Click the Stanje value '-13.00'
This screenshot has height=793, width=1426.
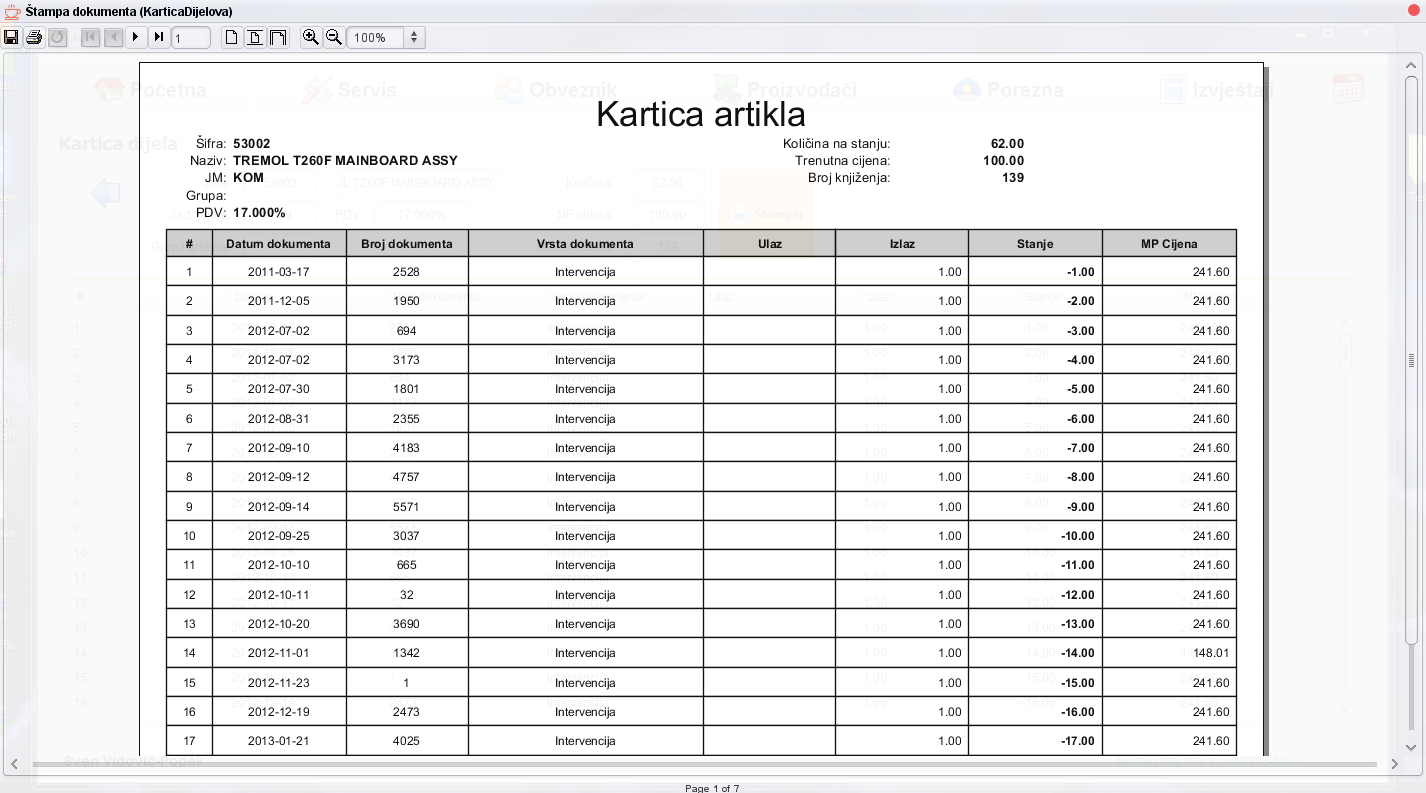(1077, 624)
